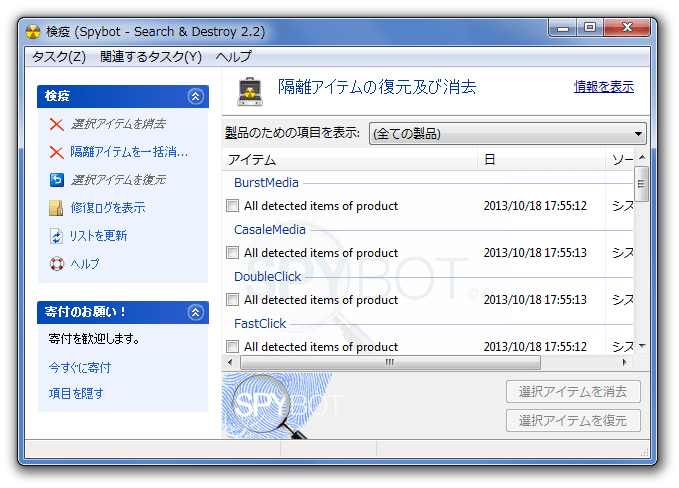Click the CasaleMedia group header

pyautogui.click(x=270, y=229)
